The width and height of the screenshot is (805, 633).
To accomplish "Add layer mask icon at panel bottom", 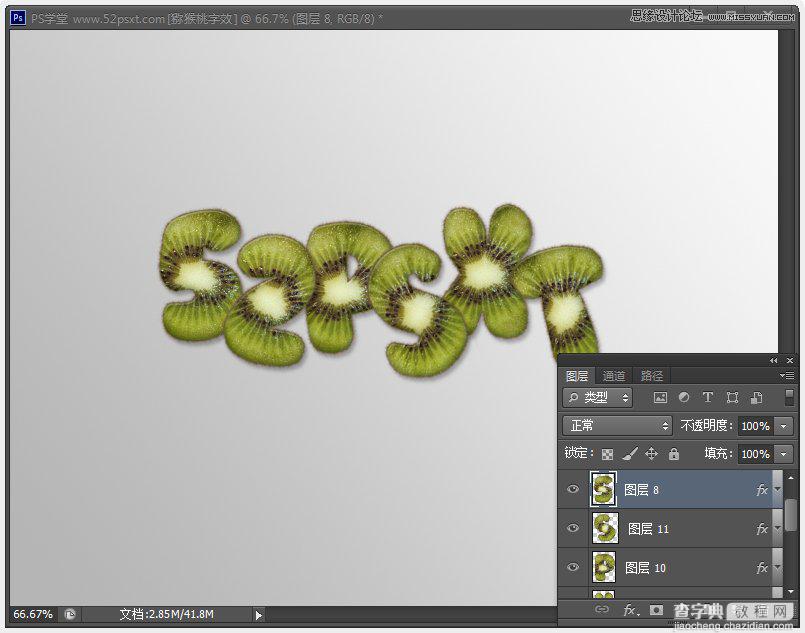I will click(x=656, y=610).
